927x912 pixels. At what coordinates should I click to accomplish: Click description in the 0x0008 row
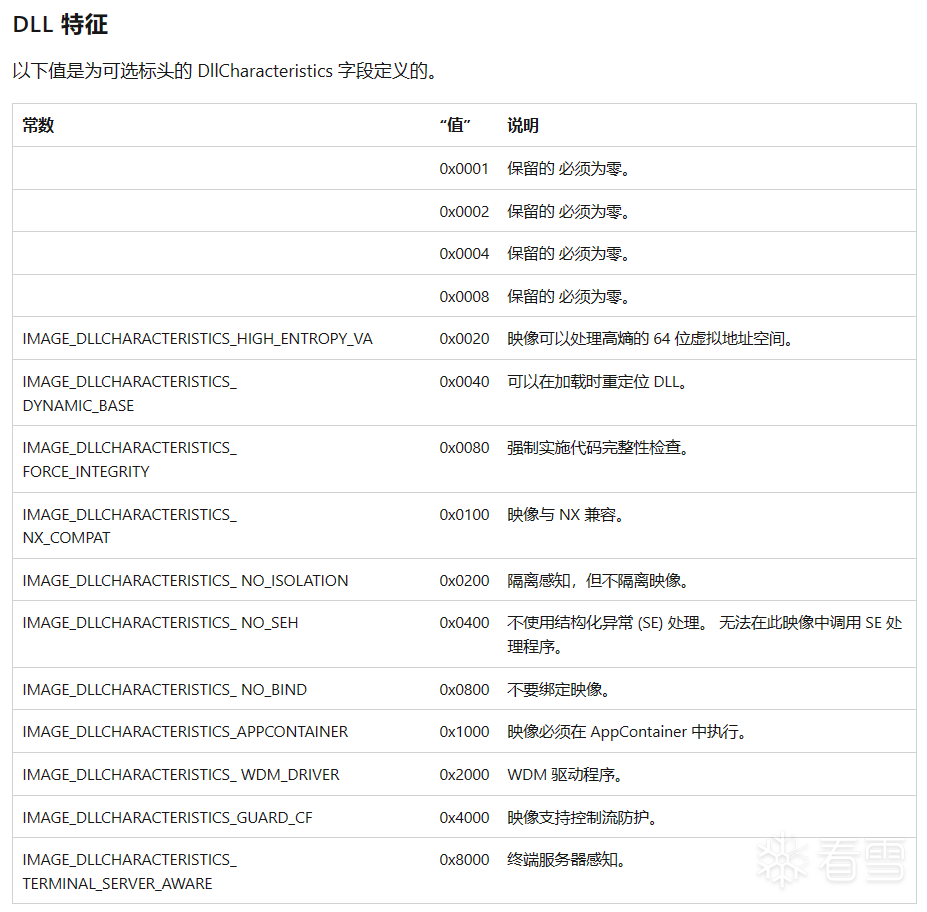(568, 297)
